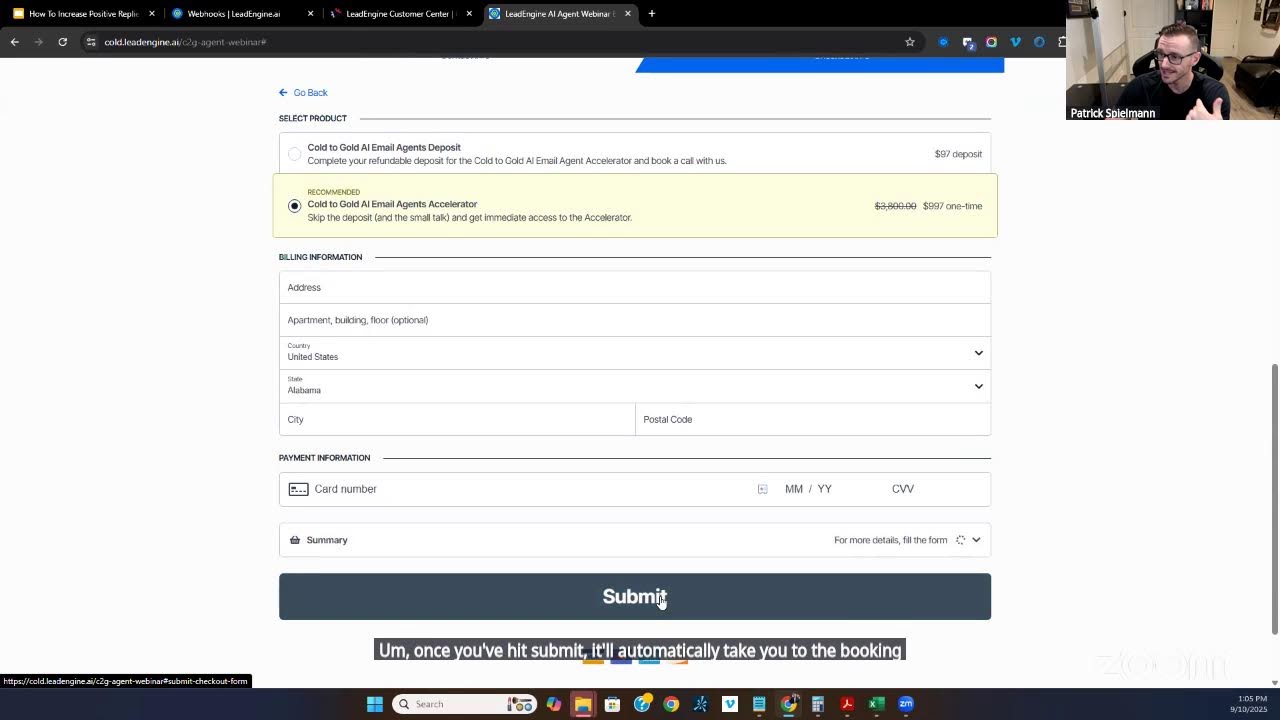
Task: Click the card icon in payment field
Action: click(x=298, y=489)
